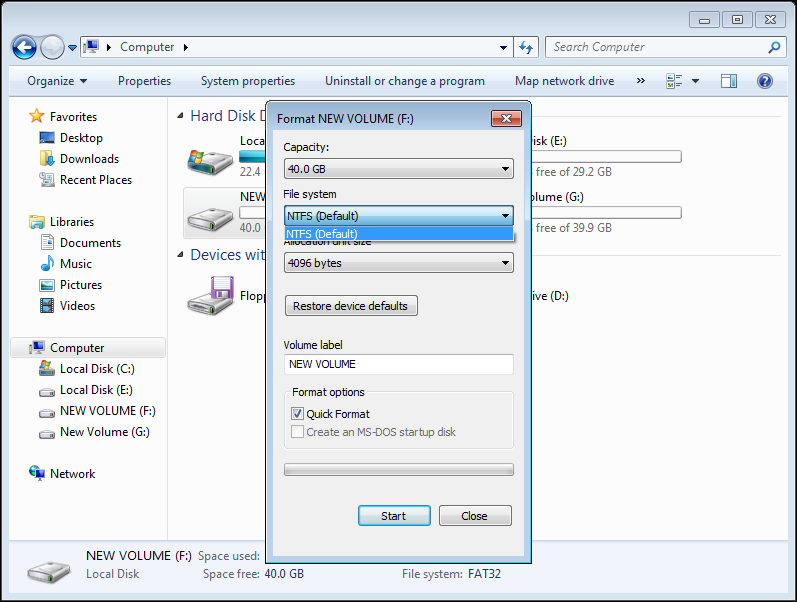Open Recent Places in Favorites
Viewport: 797px width, 602px height.
point(96,179)
